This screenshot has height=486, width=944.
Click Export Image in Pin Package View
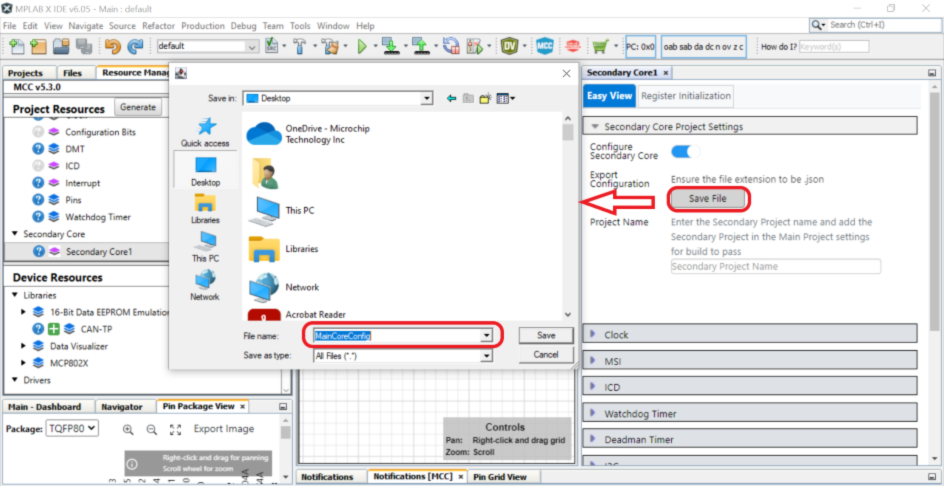point(223,429)
